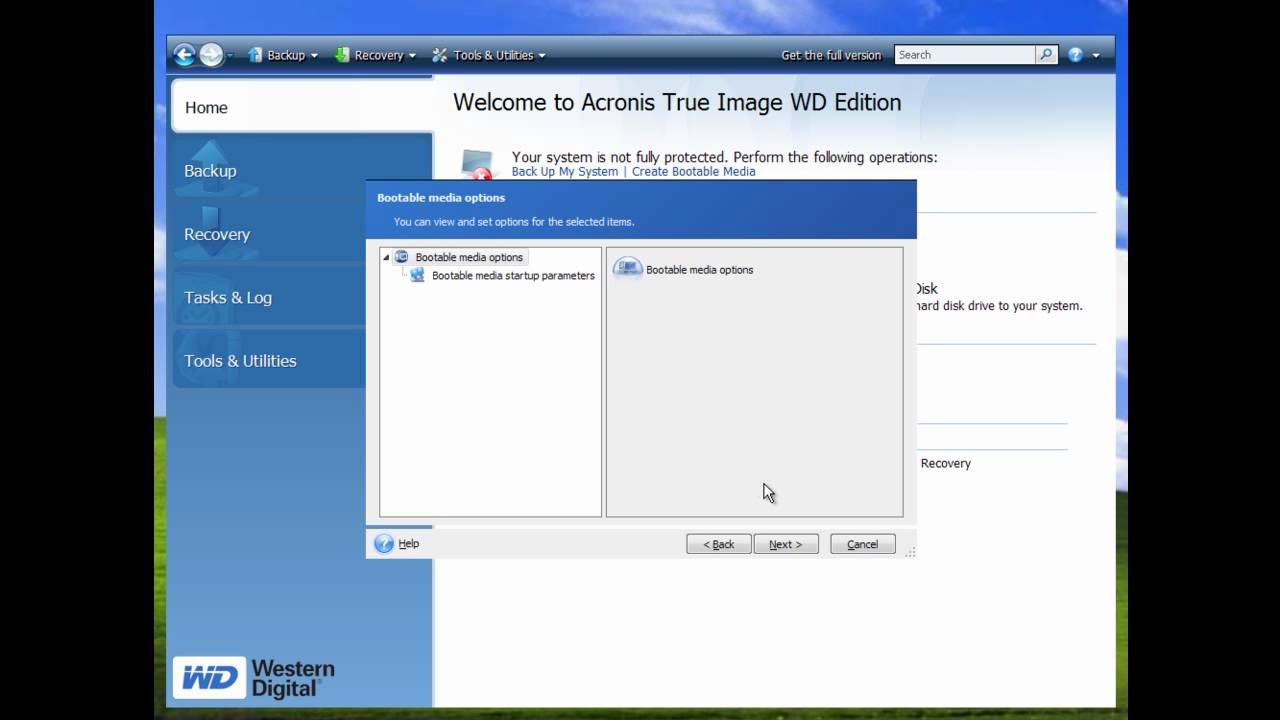1280x720 pixels.
Task: Open the navigation history dropdown arrow
Action: (230, 56)
